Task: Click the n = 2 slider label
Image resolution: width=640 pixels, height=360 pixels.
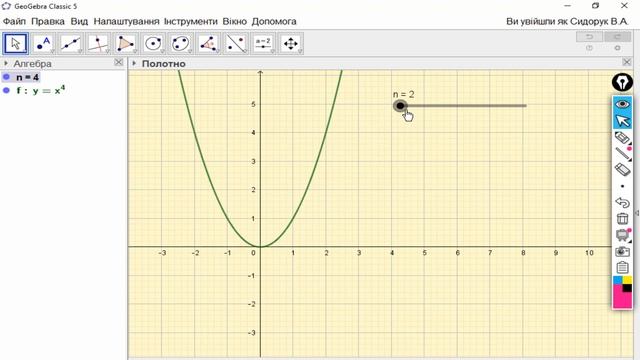Action: pyautogui.click(x=403, y=94)
